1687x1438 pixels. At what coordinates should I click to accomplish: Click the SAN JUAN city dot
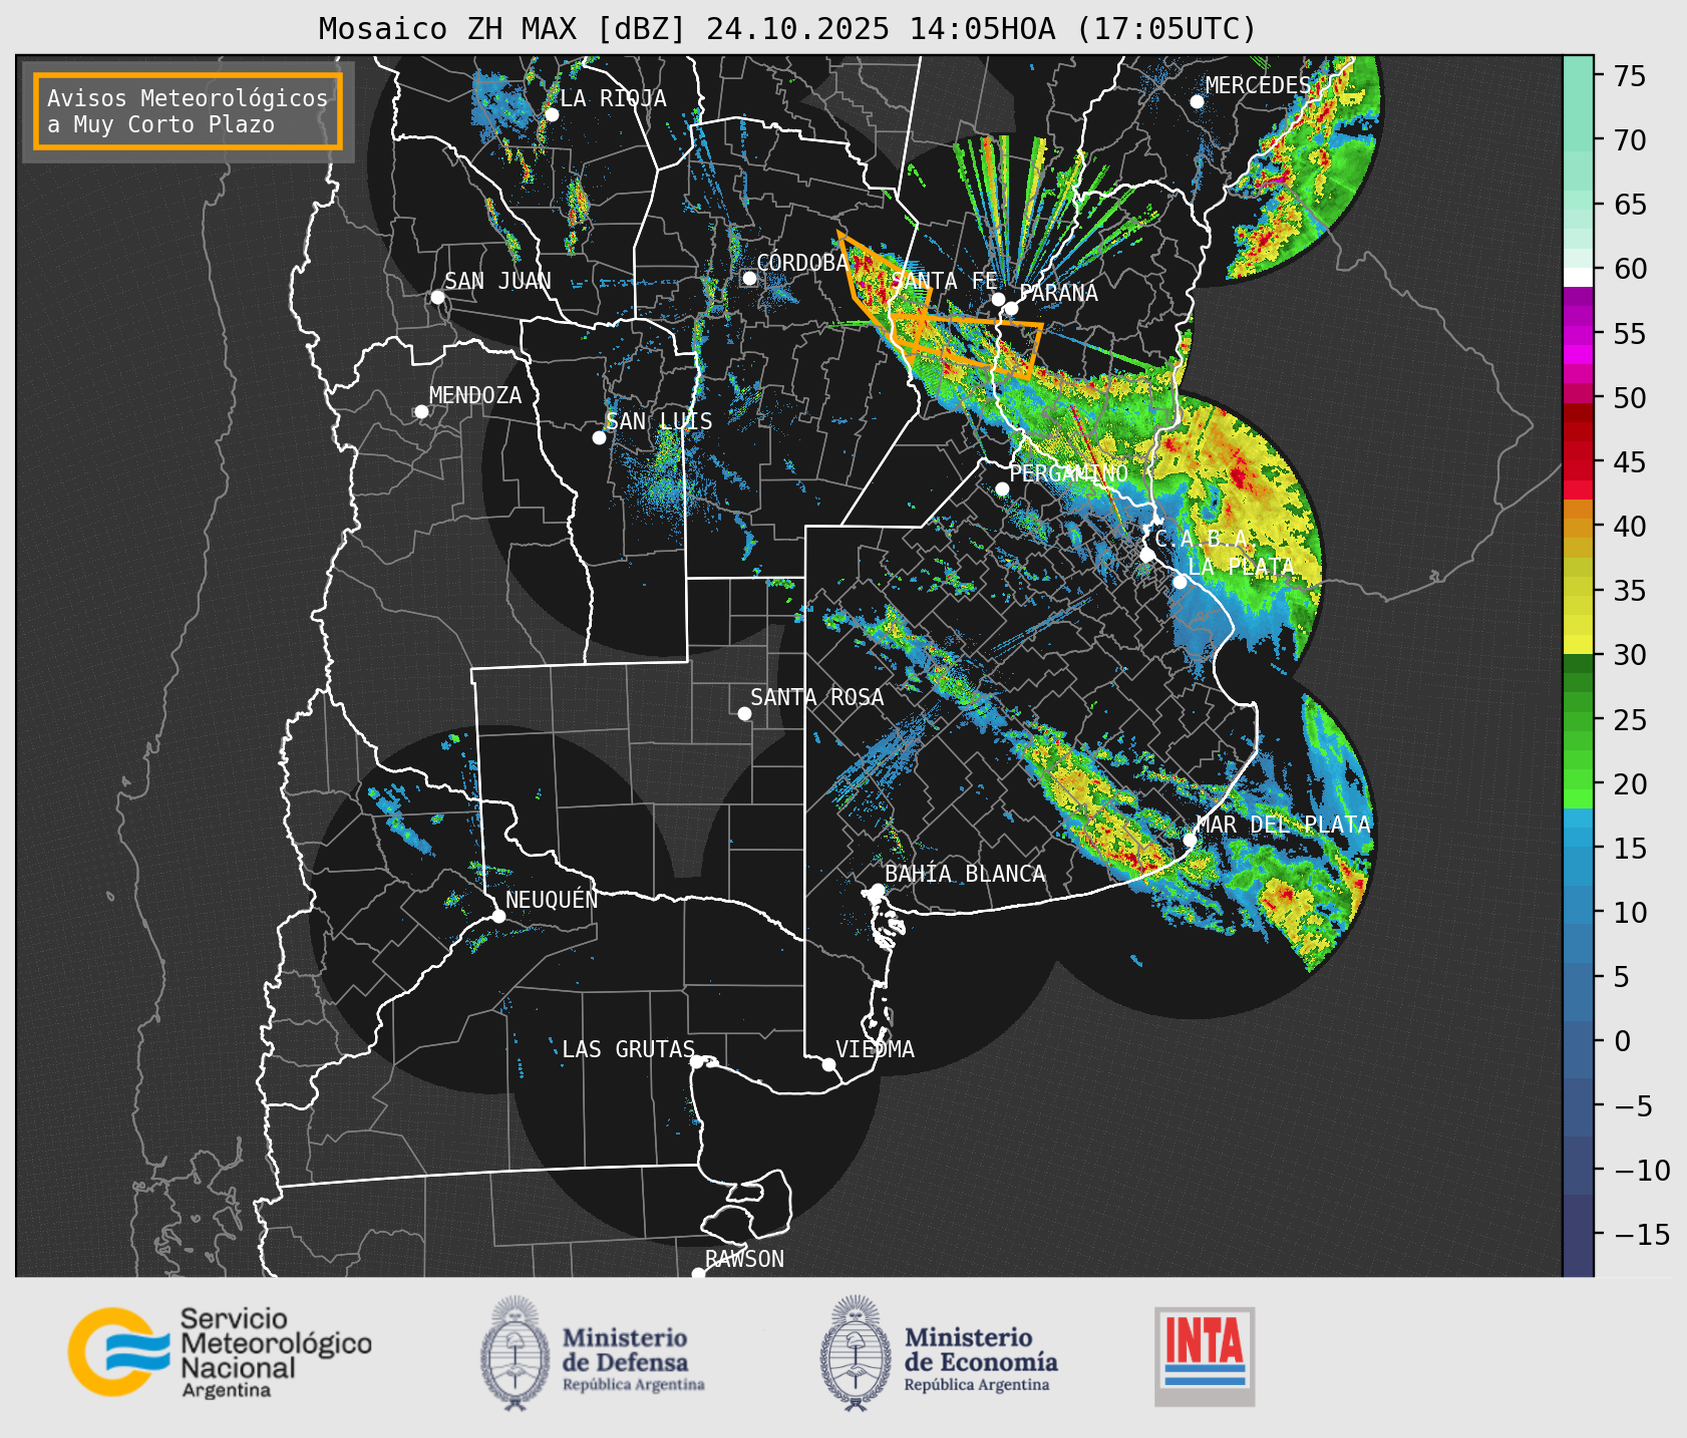click(437, 297)
